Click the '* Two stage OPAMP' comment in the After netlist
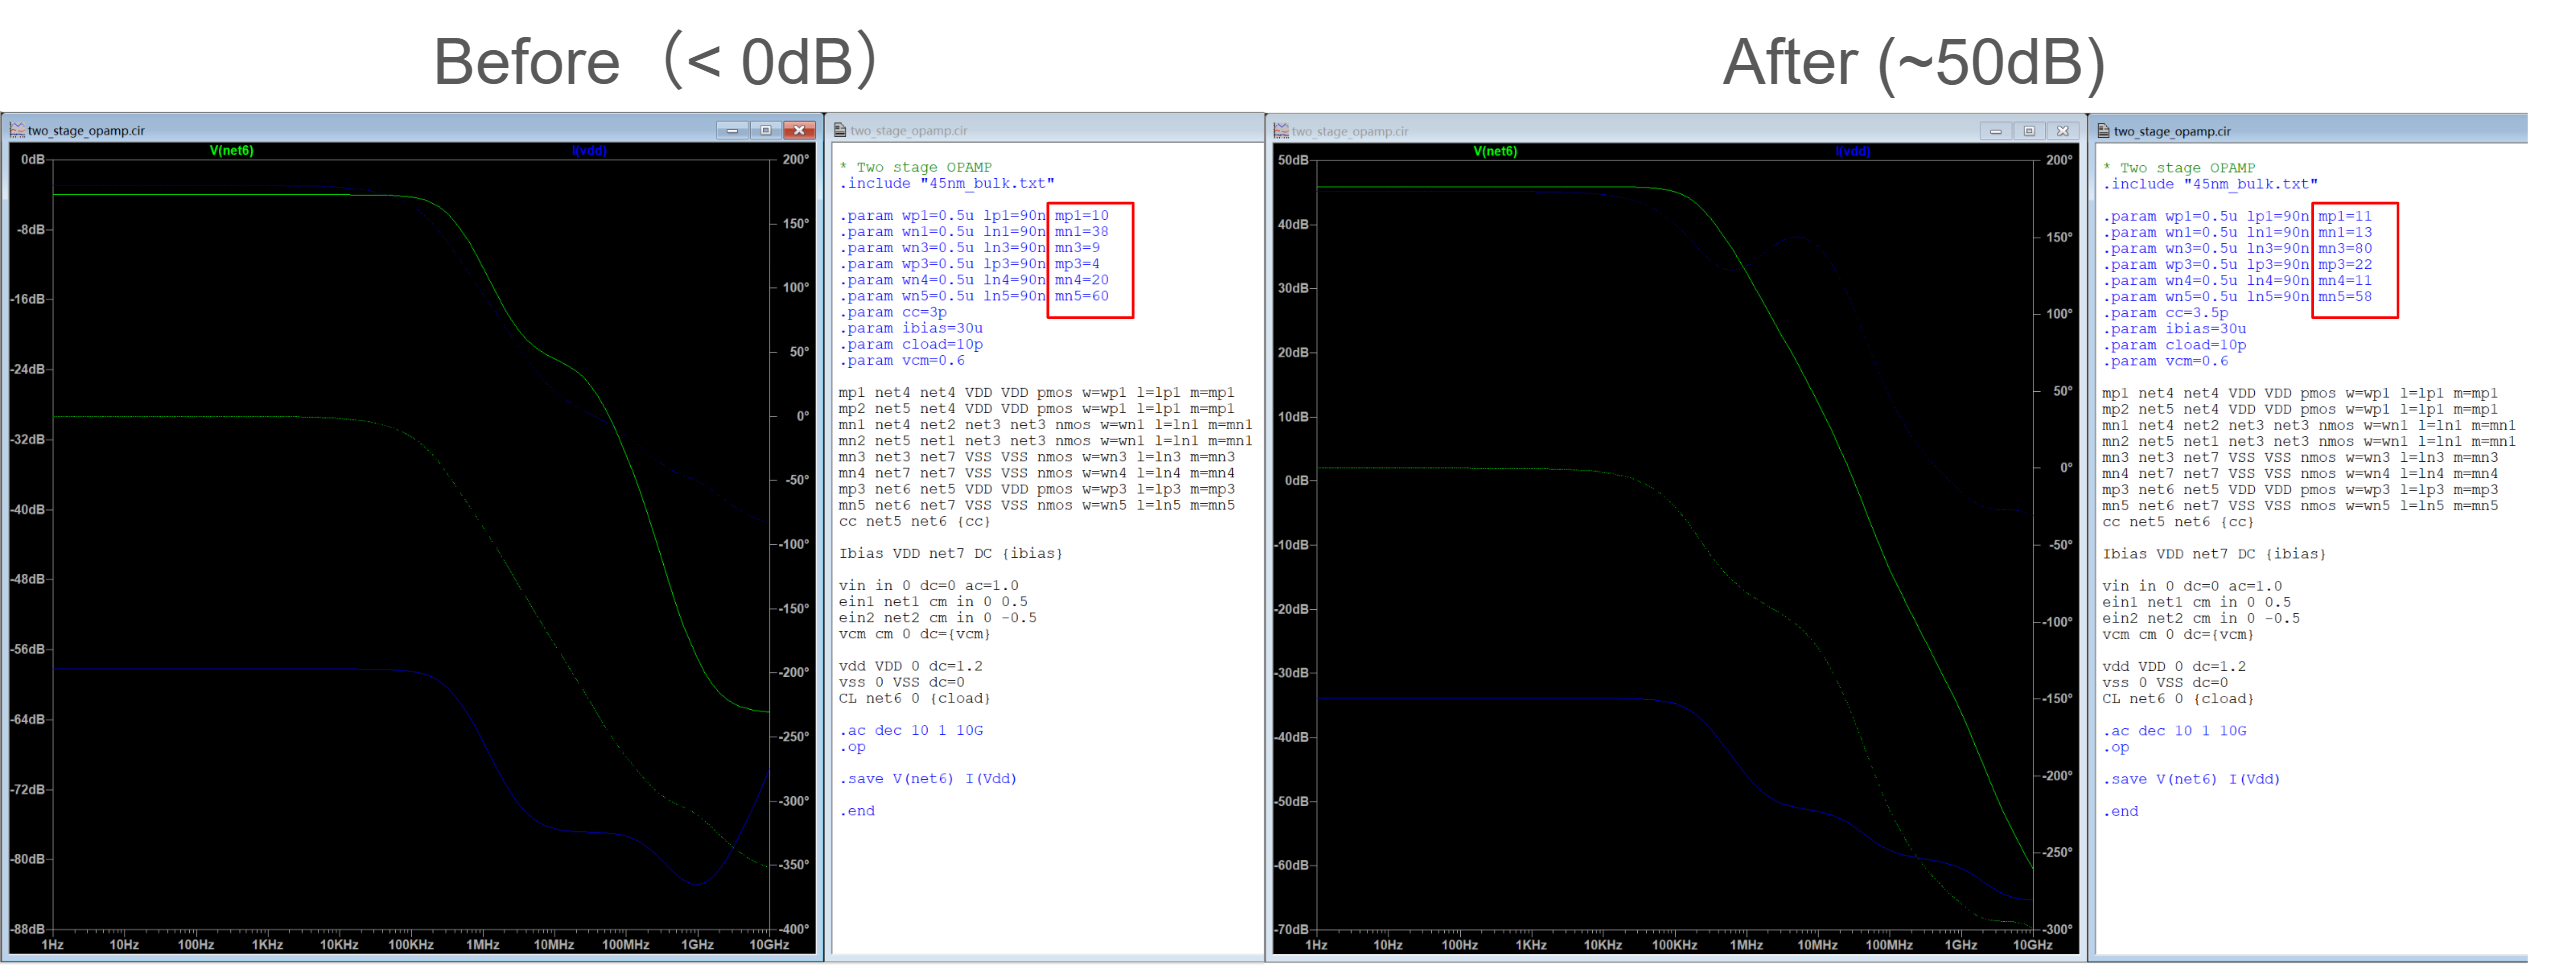The image size is (2558, 979). coord(2179,168)
